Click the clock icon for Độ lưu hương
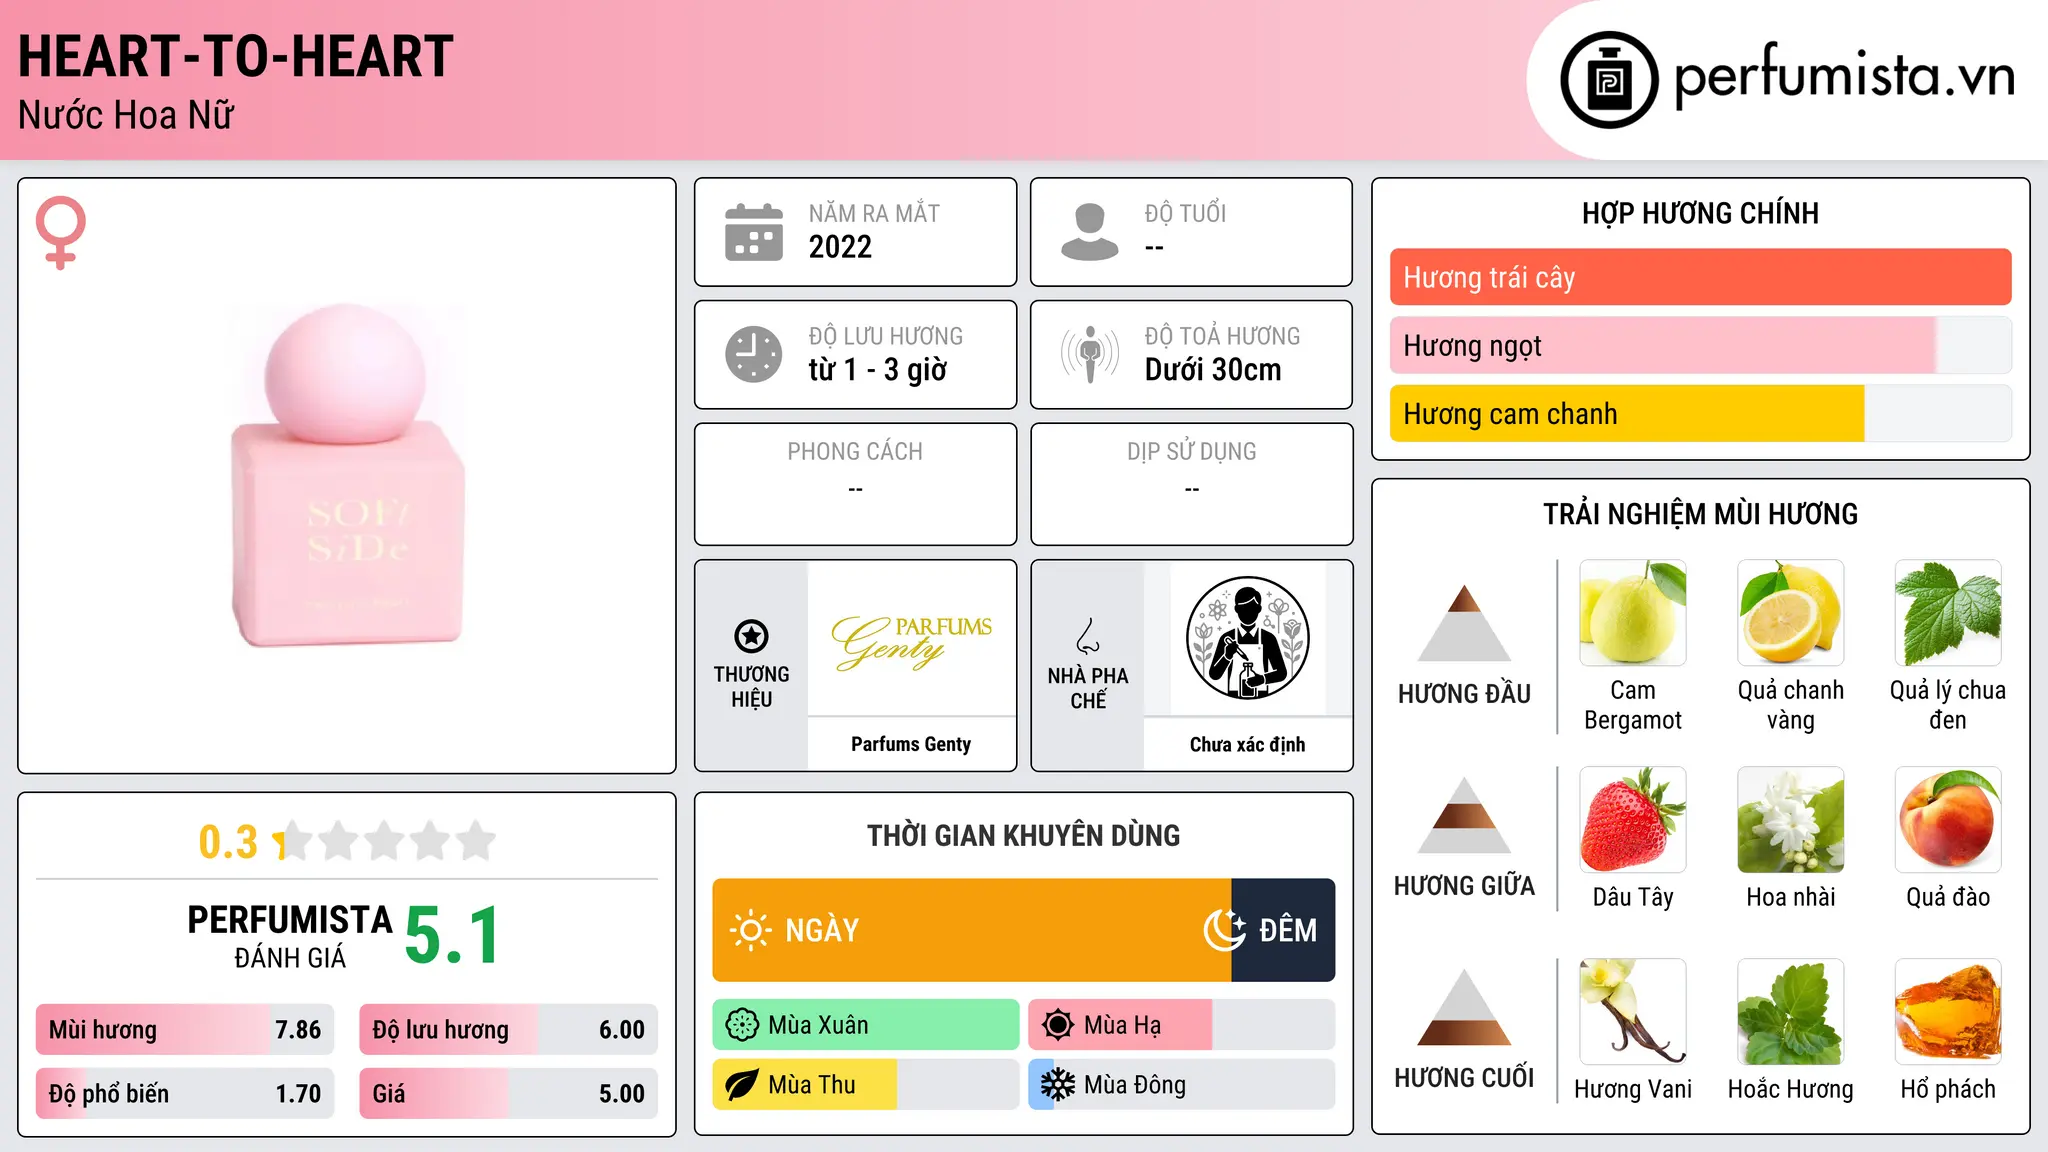The height and width of the screenshot is (1152, 2048). click(x=754, y=354)
